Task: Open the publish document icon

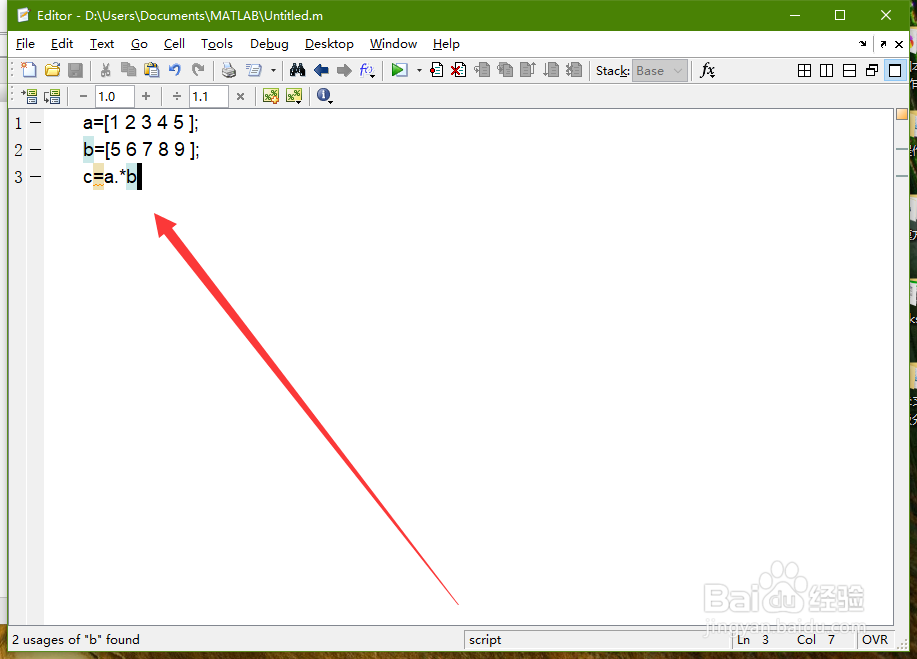Action: click(x=254, y=70)
